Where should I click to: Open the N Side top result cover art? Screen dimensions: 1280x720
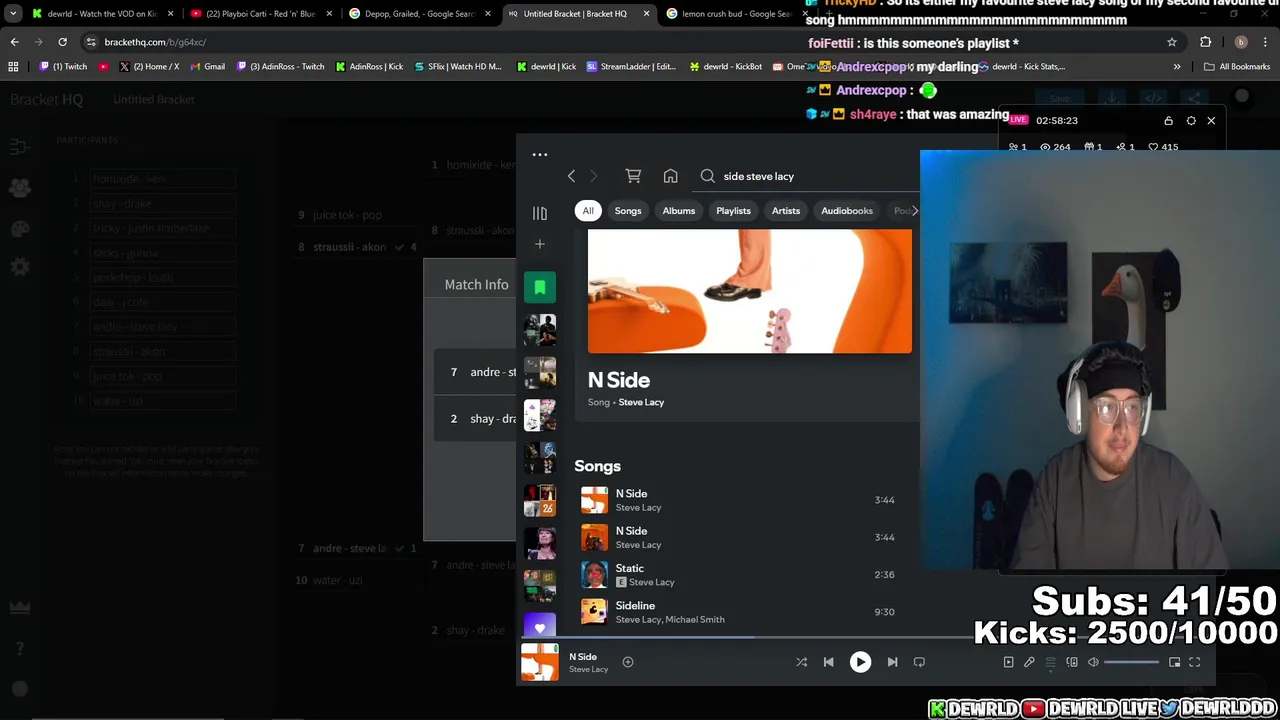[750, 292]
